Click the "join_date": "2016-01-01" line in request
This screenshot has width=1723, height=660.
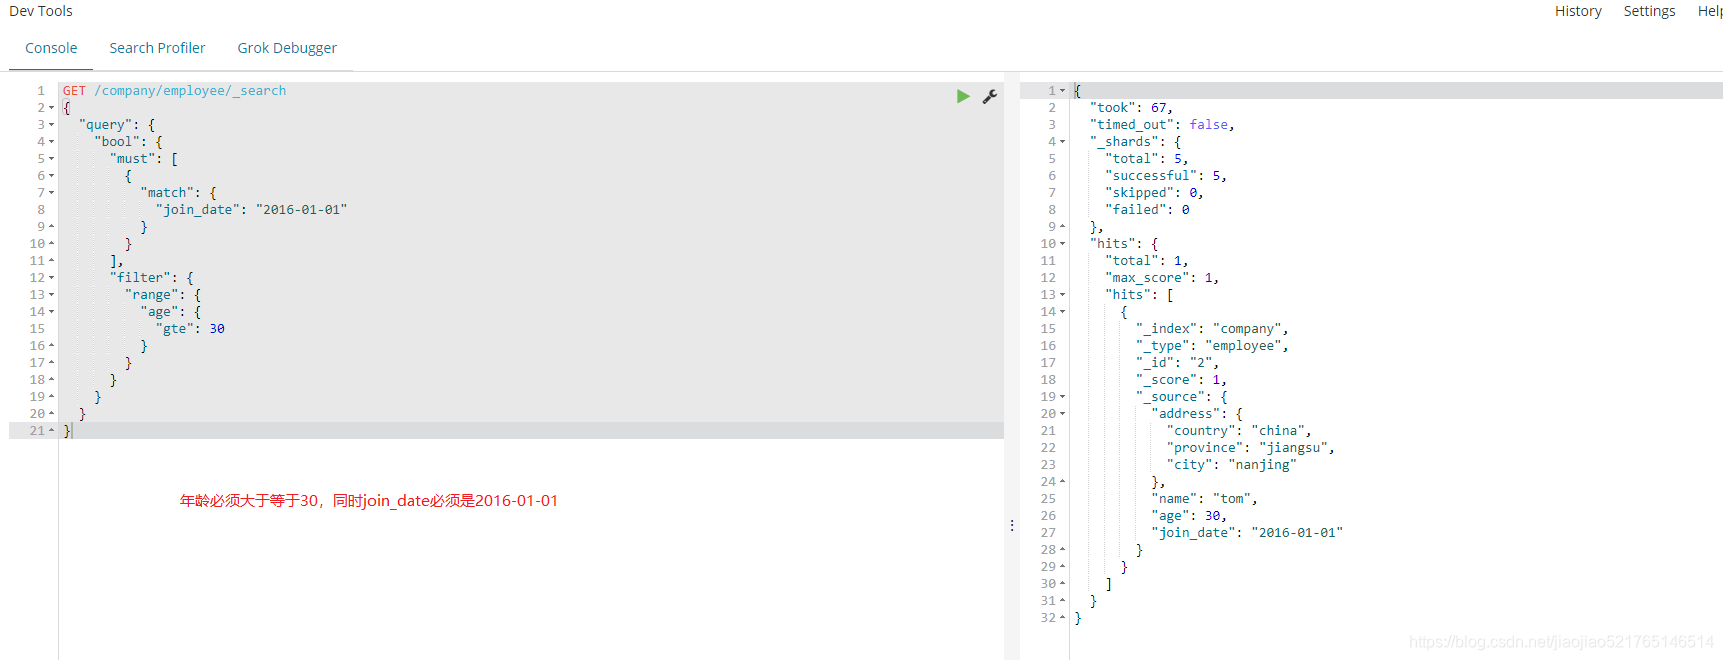251,210
